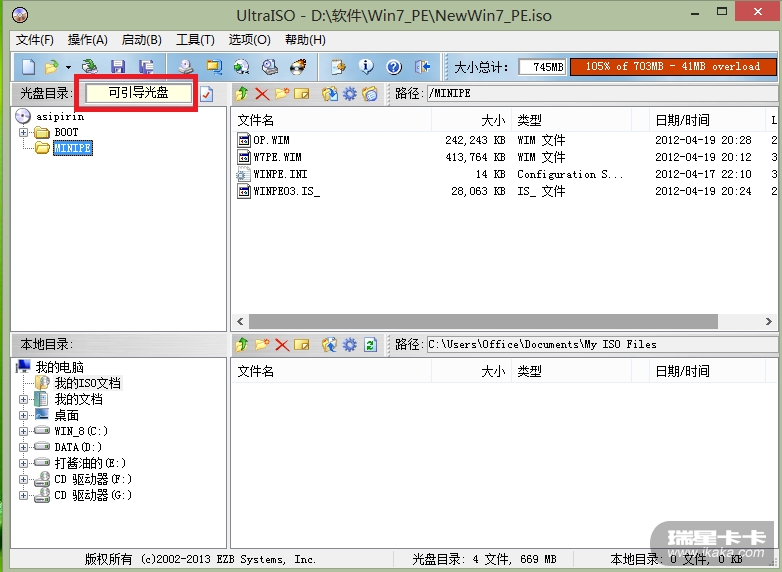Expand the 桌面 tree node
This screenshot has width=782, height=572.
[23, 415]
